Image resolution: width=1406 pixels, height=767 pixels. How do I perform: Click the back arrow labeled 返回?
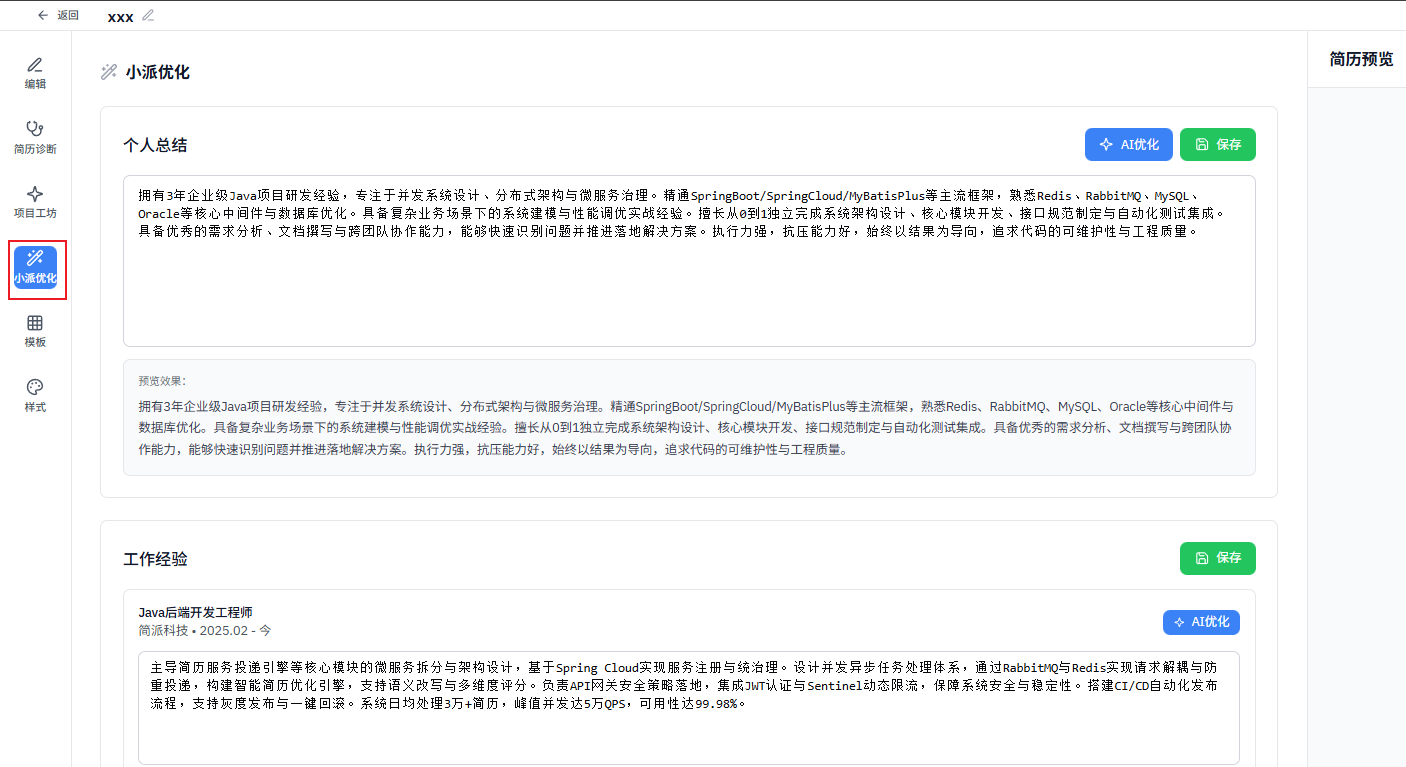(57, 15)
